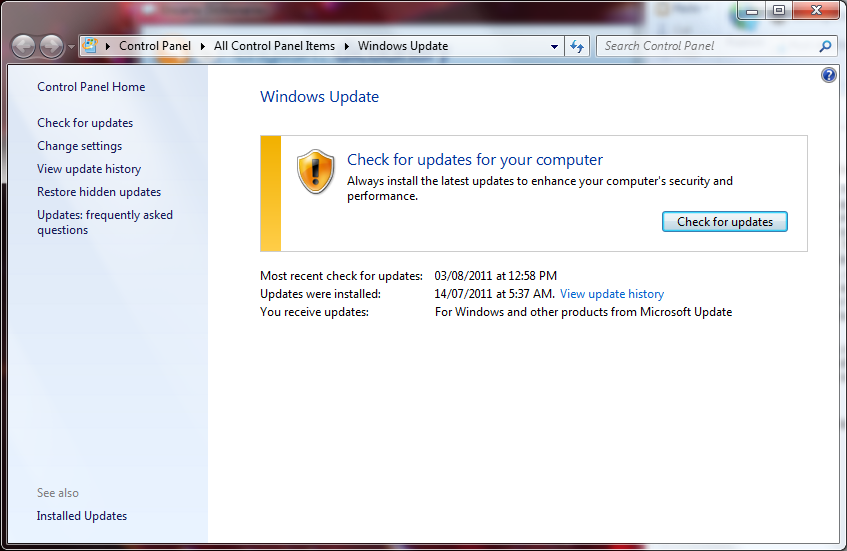
Task: Click For Windows and other products text
Action: point(583,312)
